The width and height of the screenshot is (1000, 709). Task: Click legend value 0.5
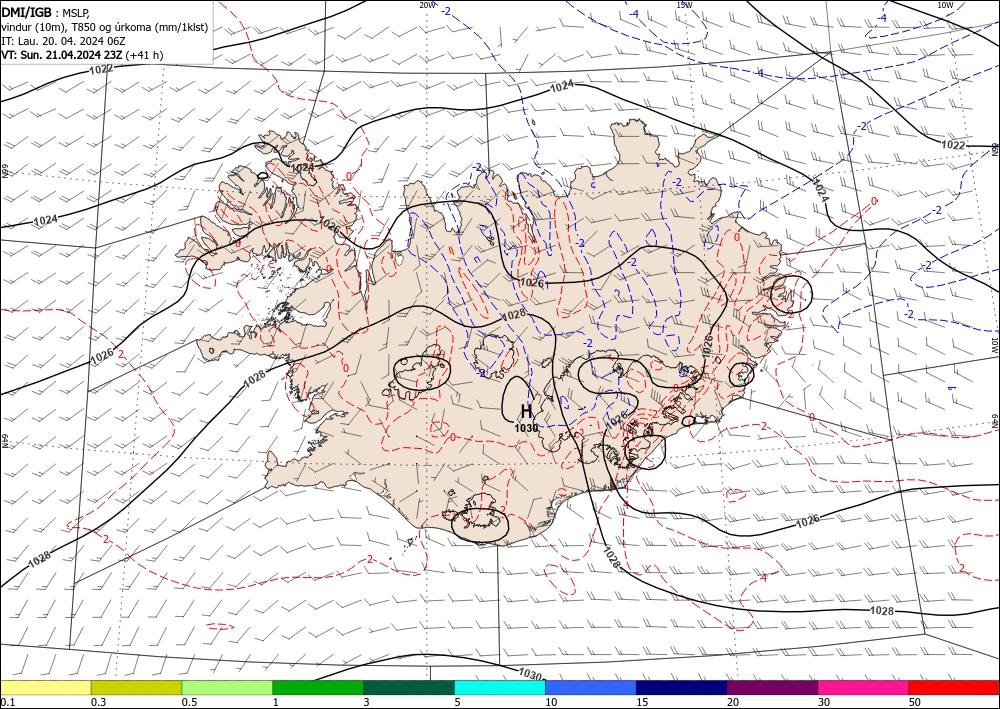(189, 702)
